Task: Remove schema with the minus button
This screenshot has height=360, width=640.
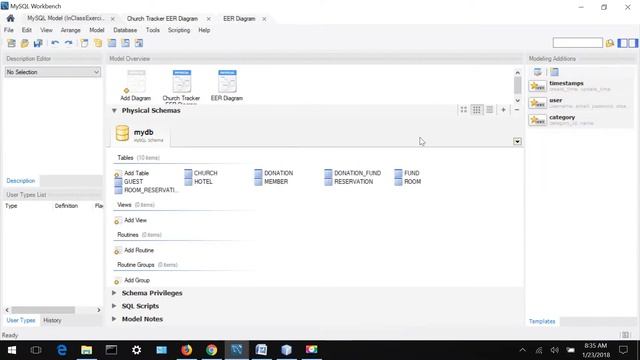Action: [x=517, y=110]
